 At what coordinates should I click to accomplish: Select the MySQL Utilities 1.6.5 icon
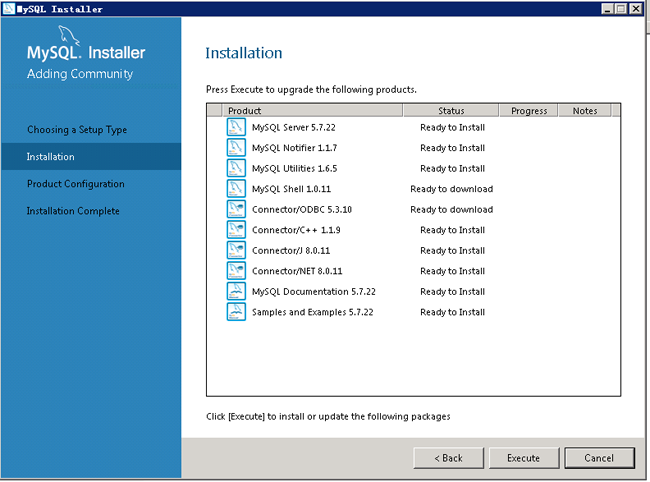click(x=236, y=168)
